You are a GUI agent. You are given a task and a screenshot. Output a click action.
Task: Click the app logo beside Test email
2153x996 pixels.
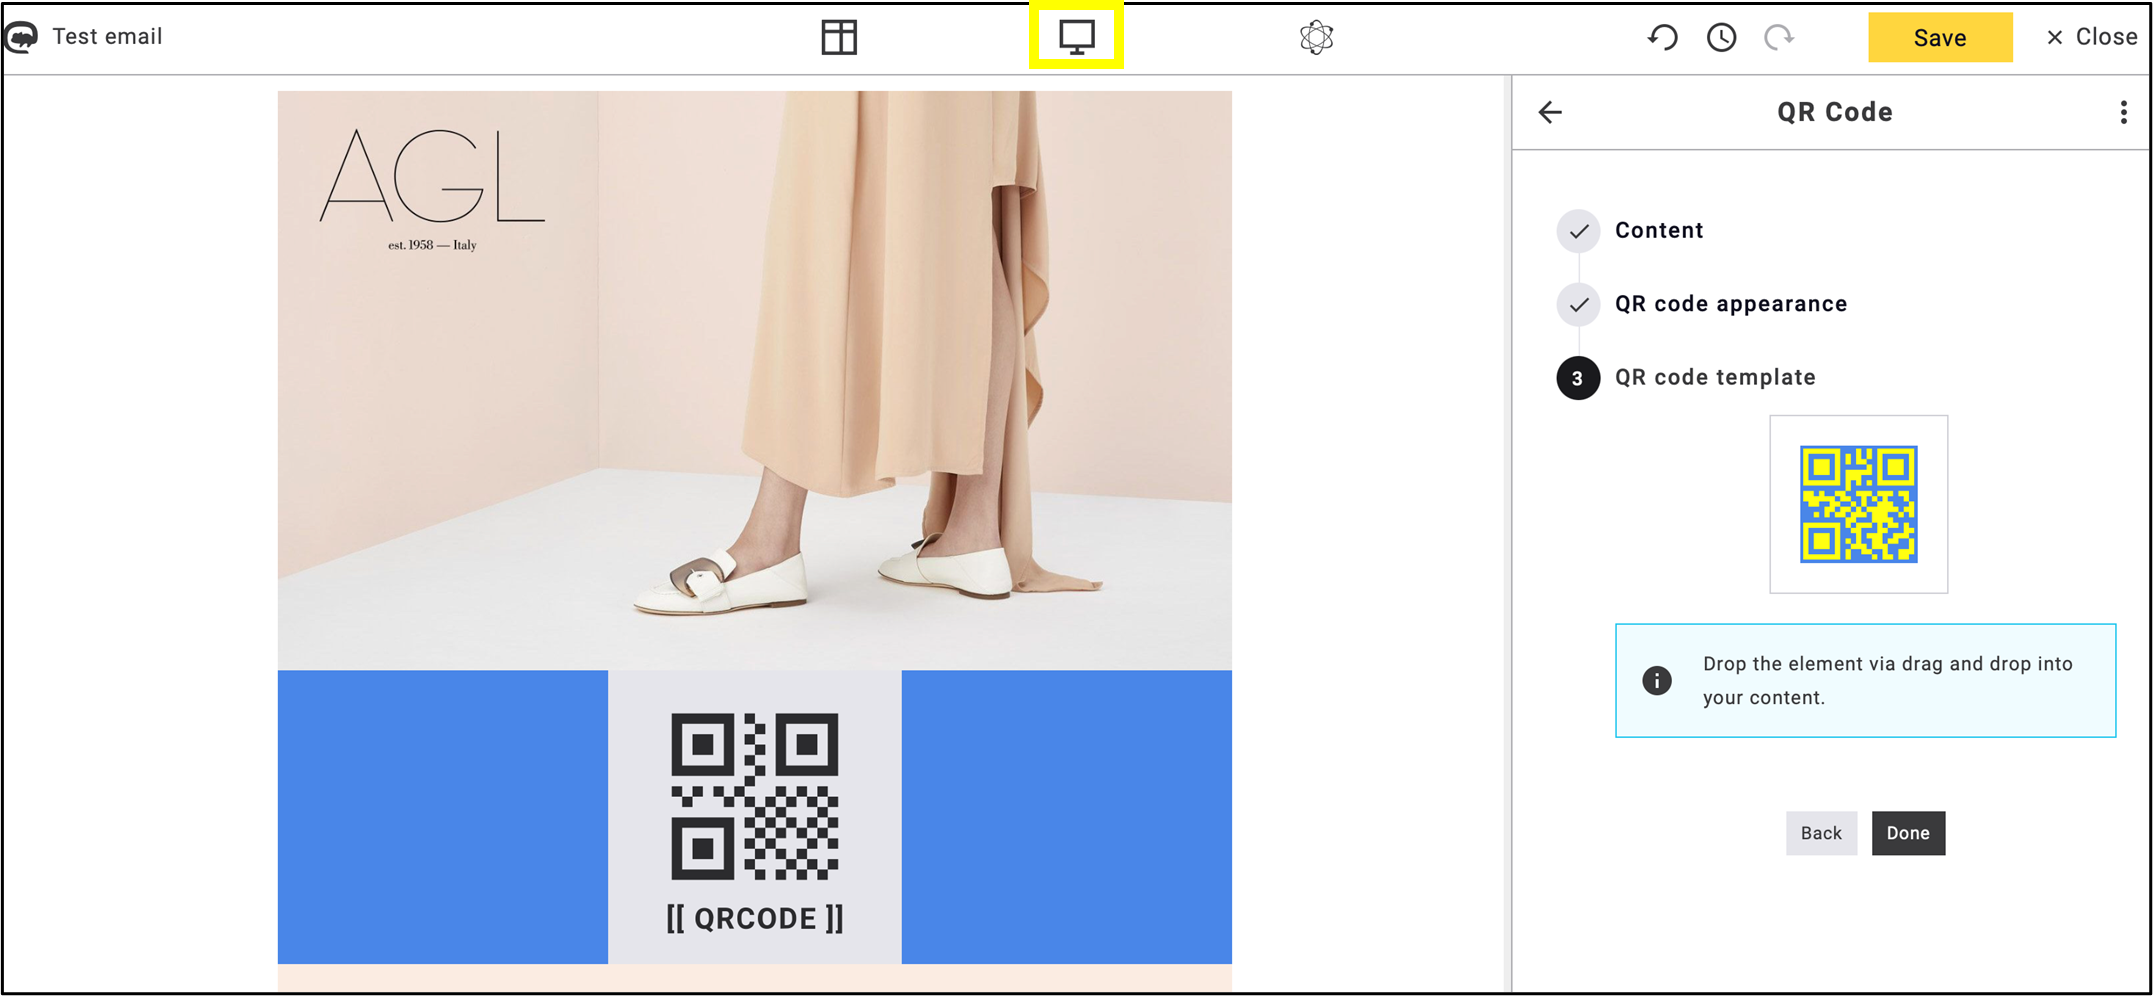click(x=22, y=37)
